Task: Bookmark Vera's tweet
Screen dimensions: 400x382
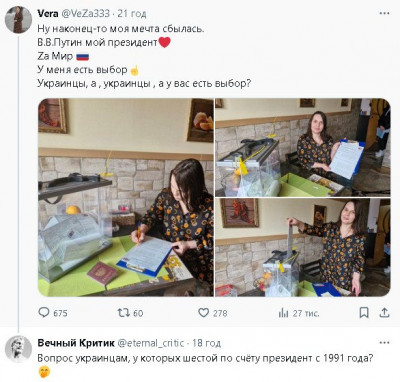Action: coord(364,312)
